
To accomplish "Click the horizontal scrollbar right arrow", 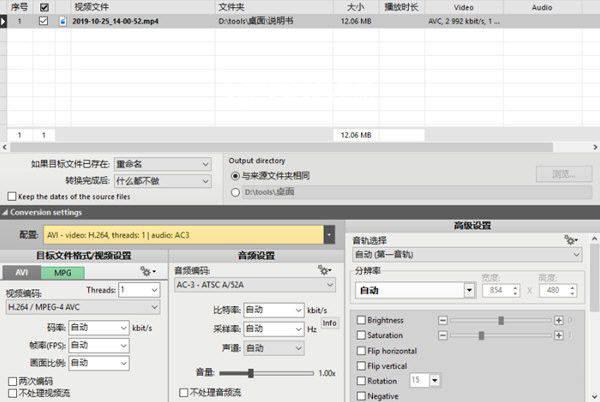I will (x=595, y=147).
